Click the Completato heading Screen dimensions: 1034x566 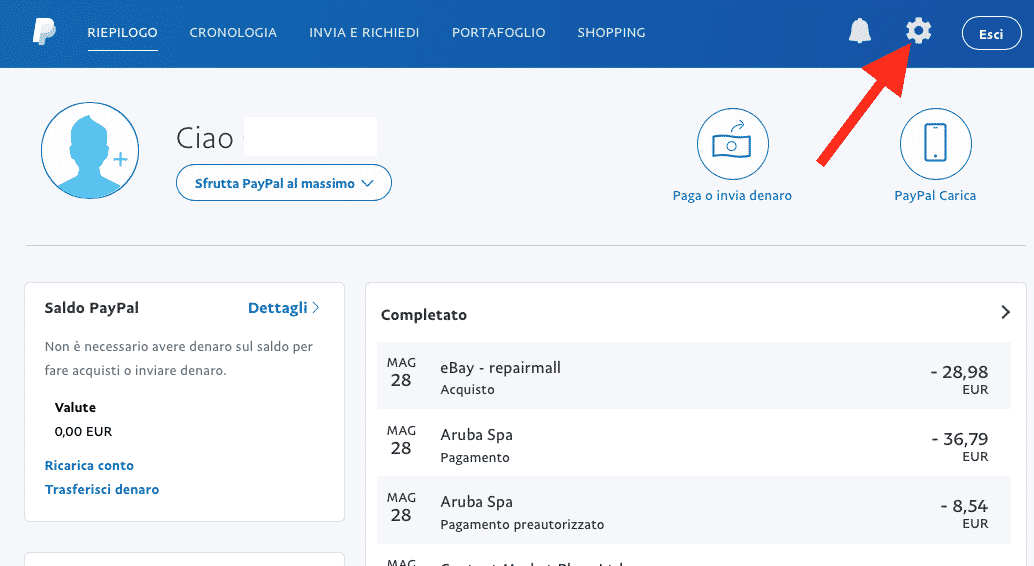coord(423,315)
